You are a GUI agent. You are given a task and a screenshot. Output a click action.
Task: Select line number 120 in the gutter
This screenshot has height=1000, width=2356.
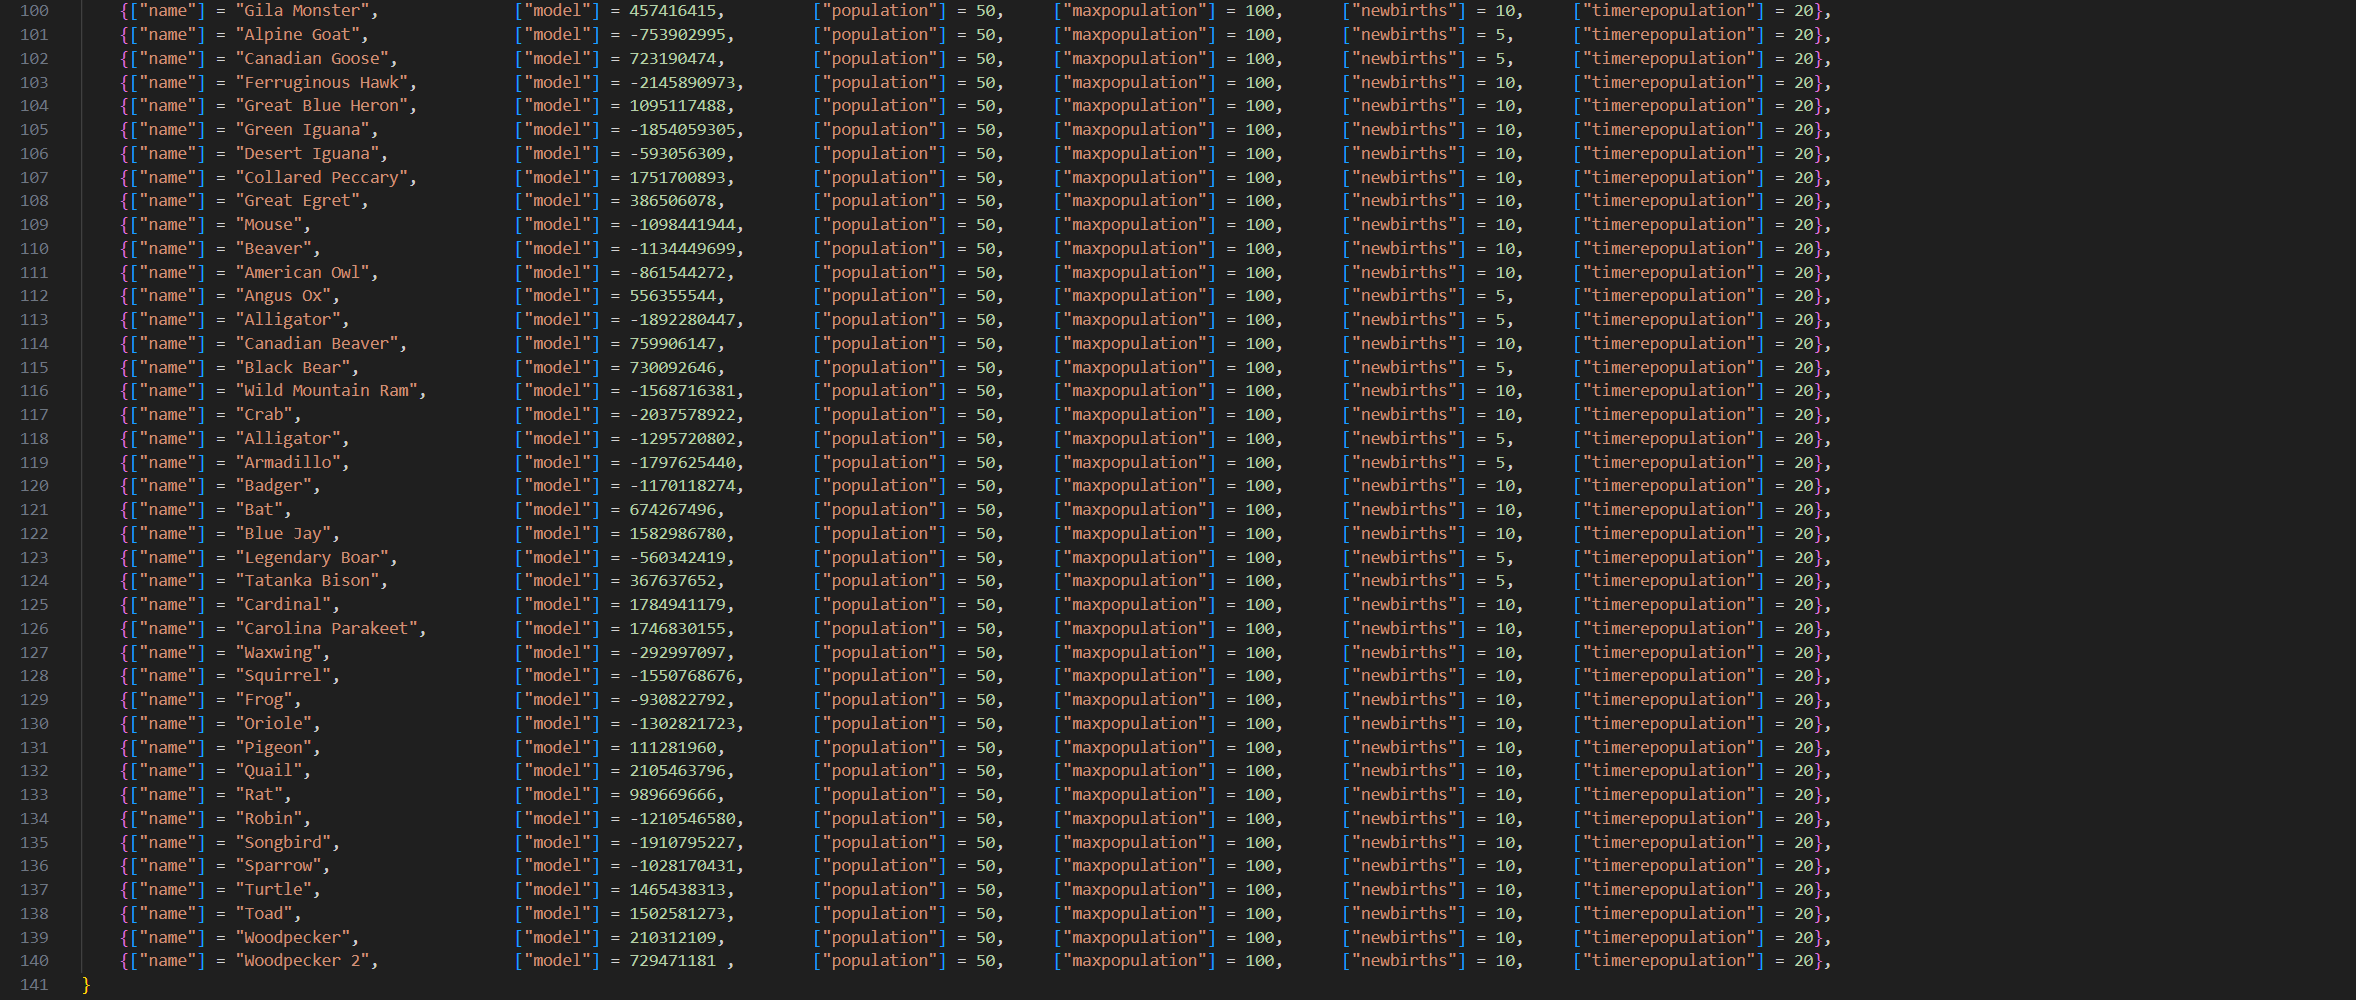(x=34, y=486)
